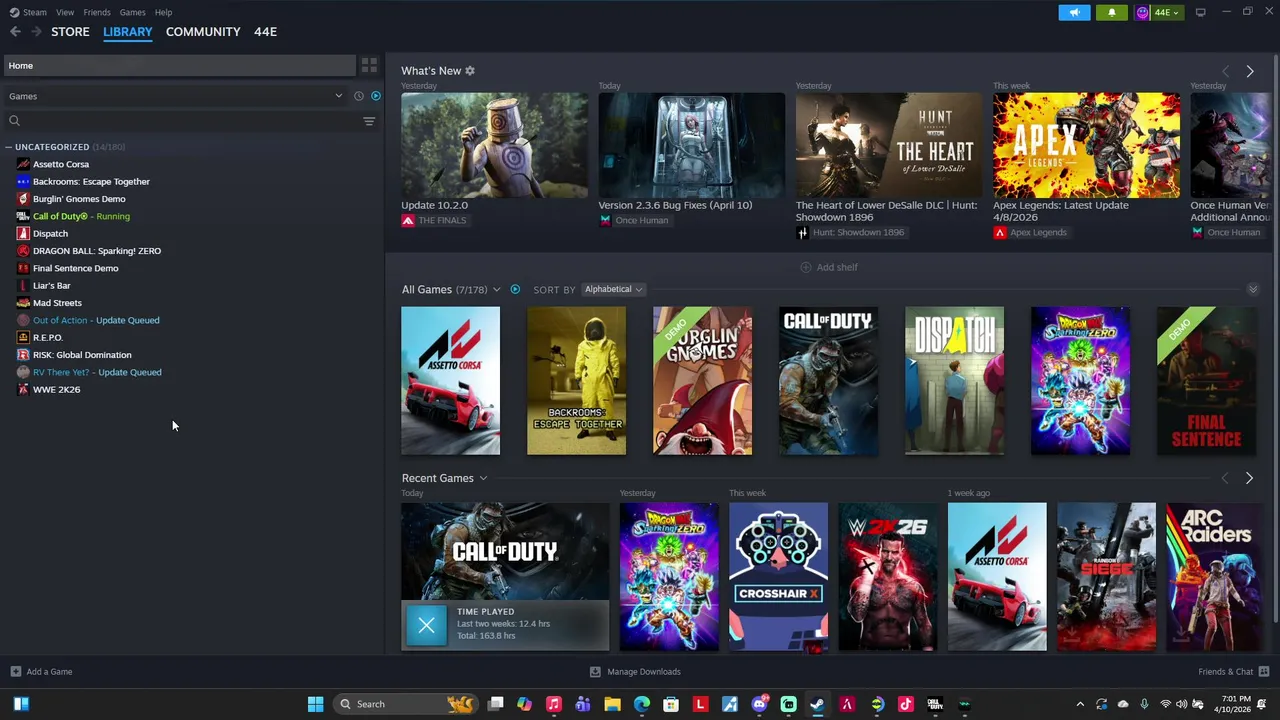Switch to the COMMUNITY tab
1280x720 pixels.
pos(203,32)
